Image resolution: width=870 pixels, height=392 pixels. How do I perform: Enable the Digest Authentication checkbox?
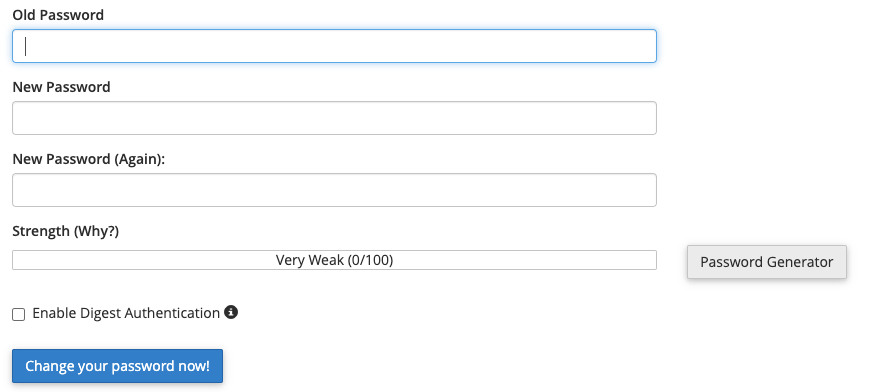(19, 314)
